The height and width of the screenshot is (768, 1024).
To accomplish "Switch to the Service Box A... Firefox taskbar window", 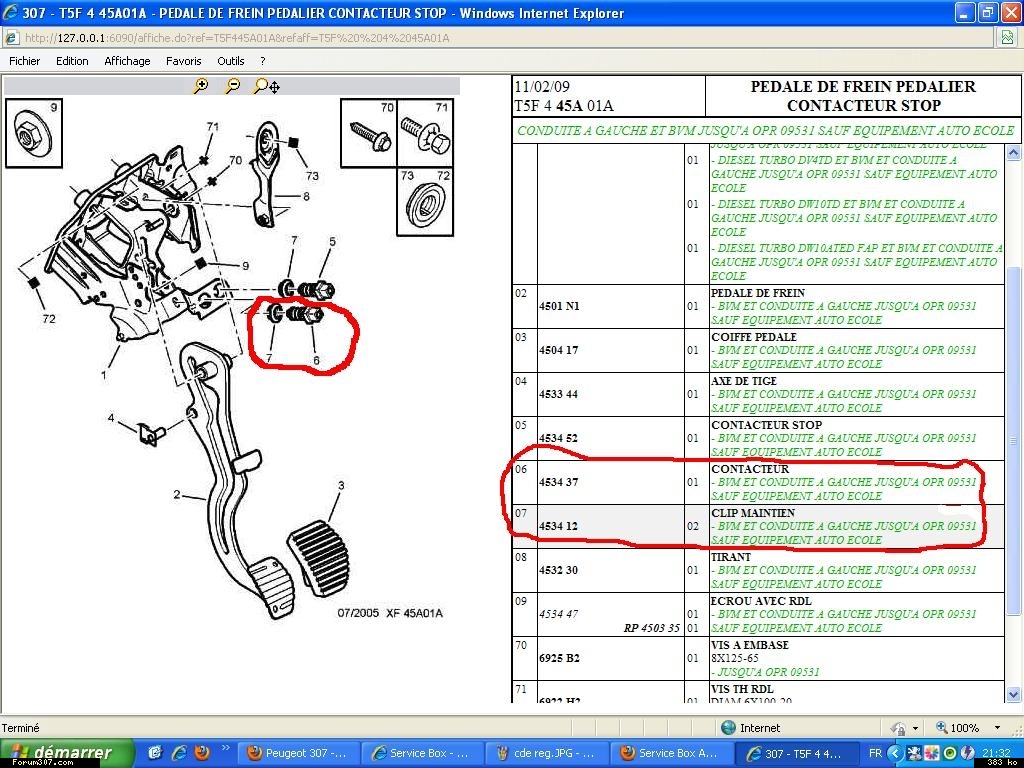I will pyautogui.click(x=669, y=753).
